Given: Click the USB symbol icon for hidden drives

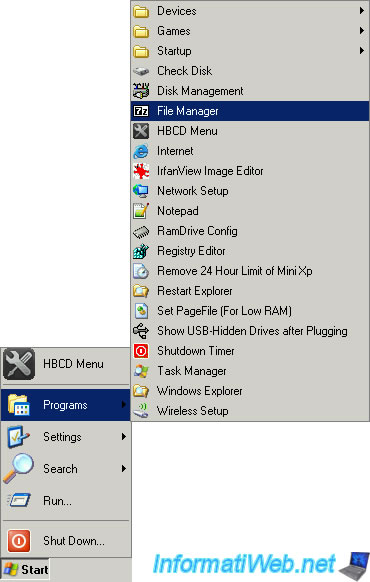Looking at the screenshot, I should coord(141,331).
